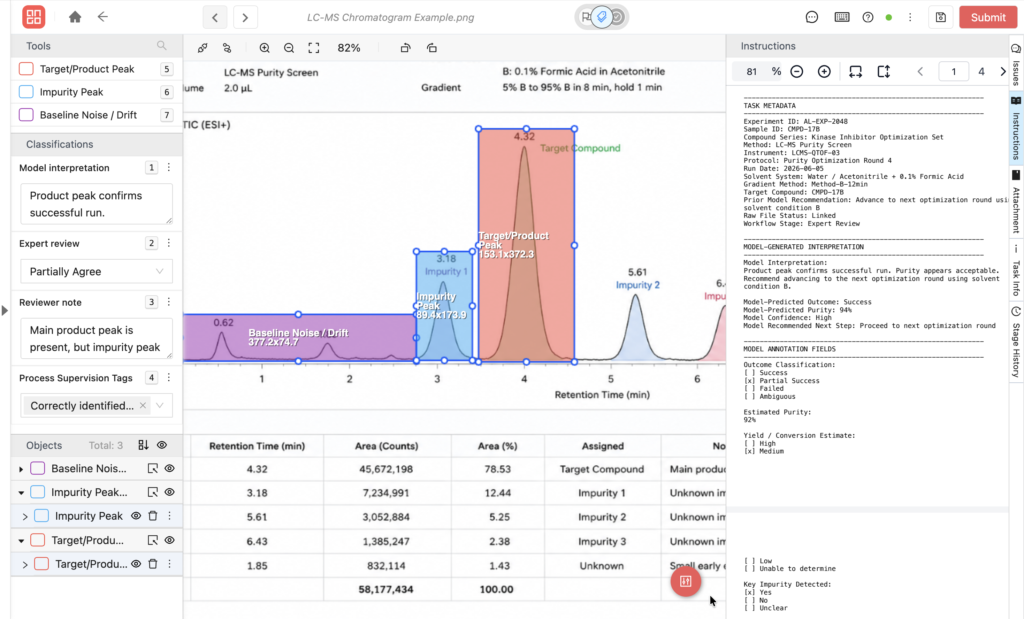Go to previous task with left chevron

(215, 18)
